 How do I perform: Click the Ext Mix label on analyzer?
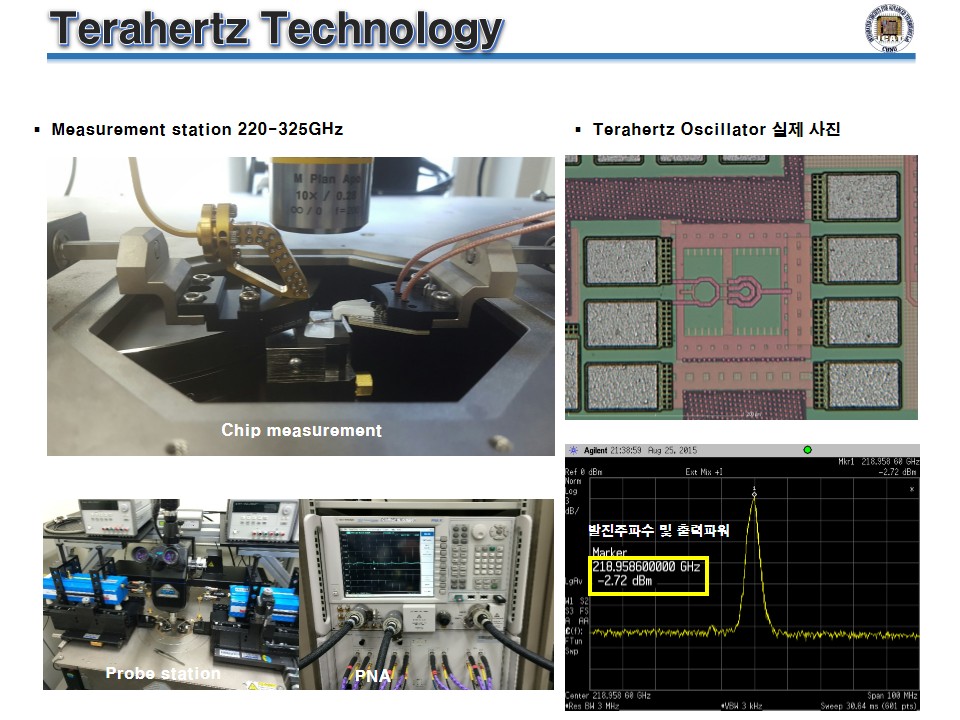[x=704, y=472]
